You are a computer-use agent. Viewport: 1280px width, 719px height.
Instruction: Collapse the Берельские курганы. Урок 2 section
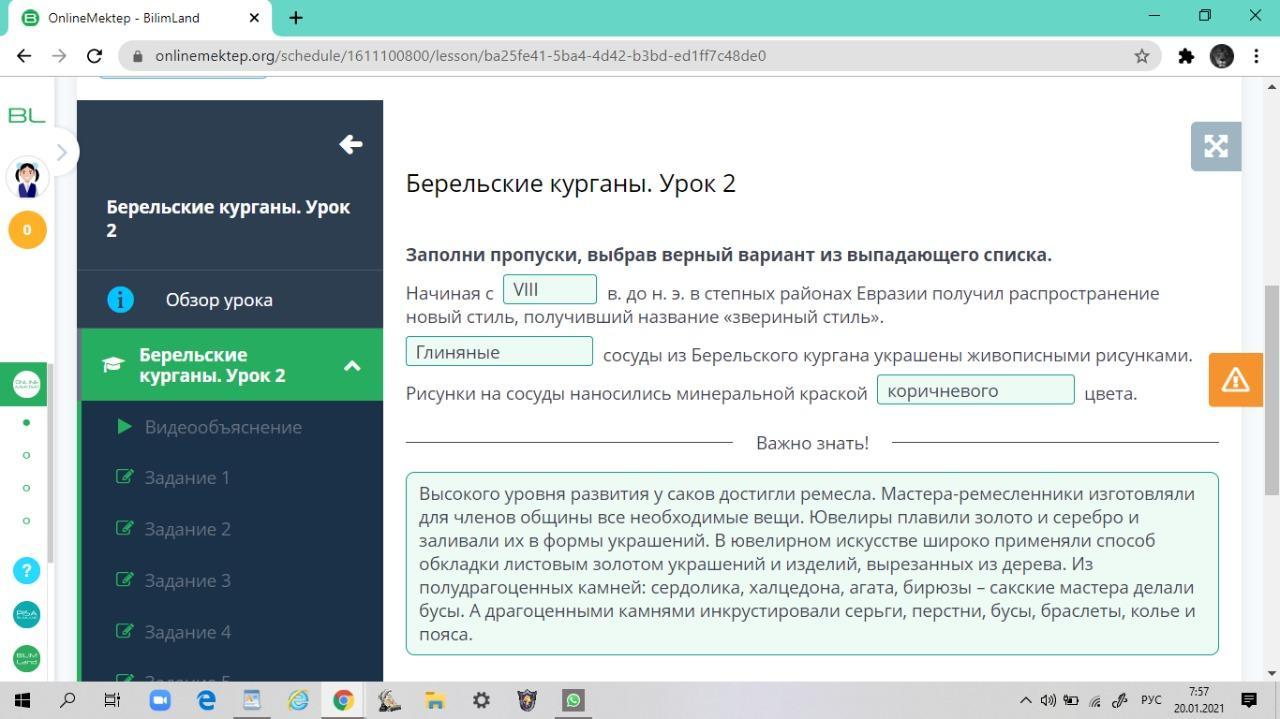click(x=352, y=366)
